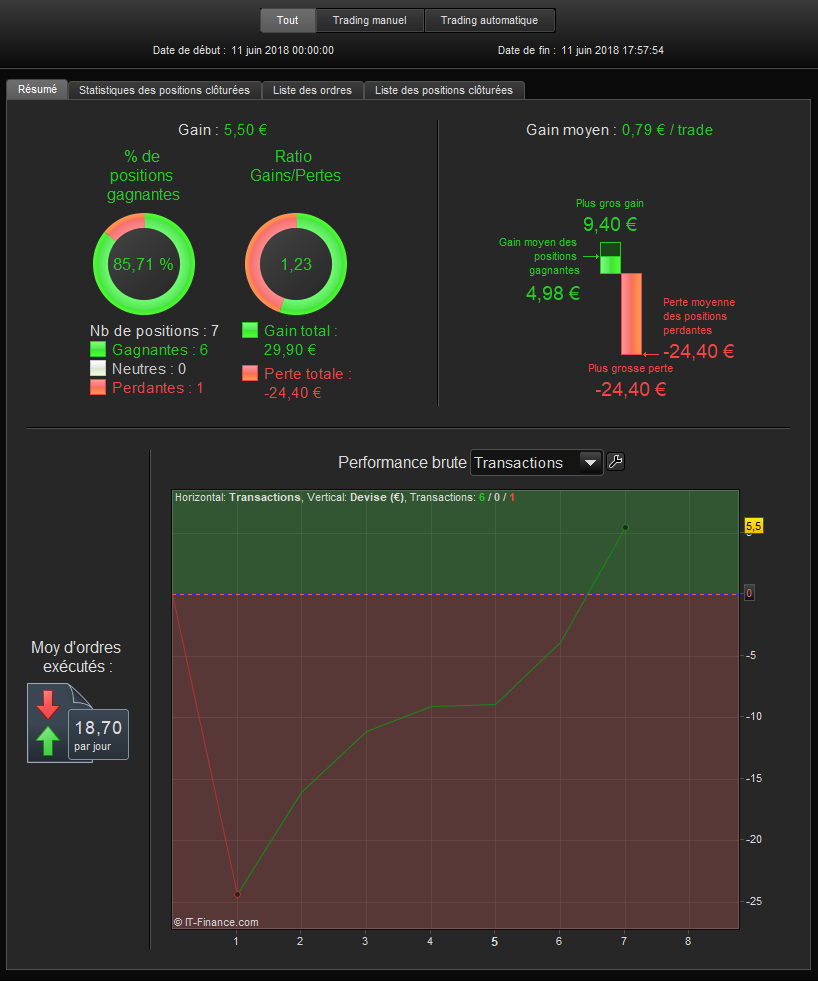Click the red Perdantes legend square
The width and height of the screenshot is (818, 981).
point(98,387)
